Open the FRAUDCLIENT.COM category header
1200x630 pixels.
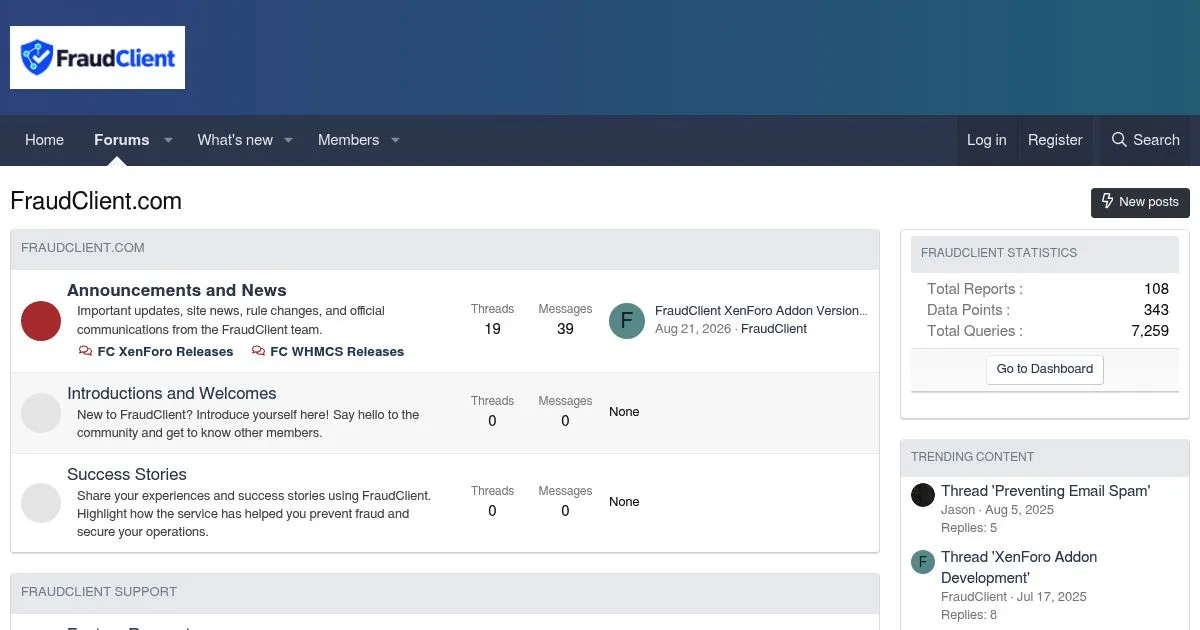83,248
